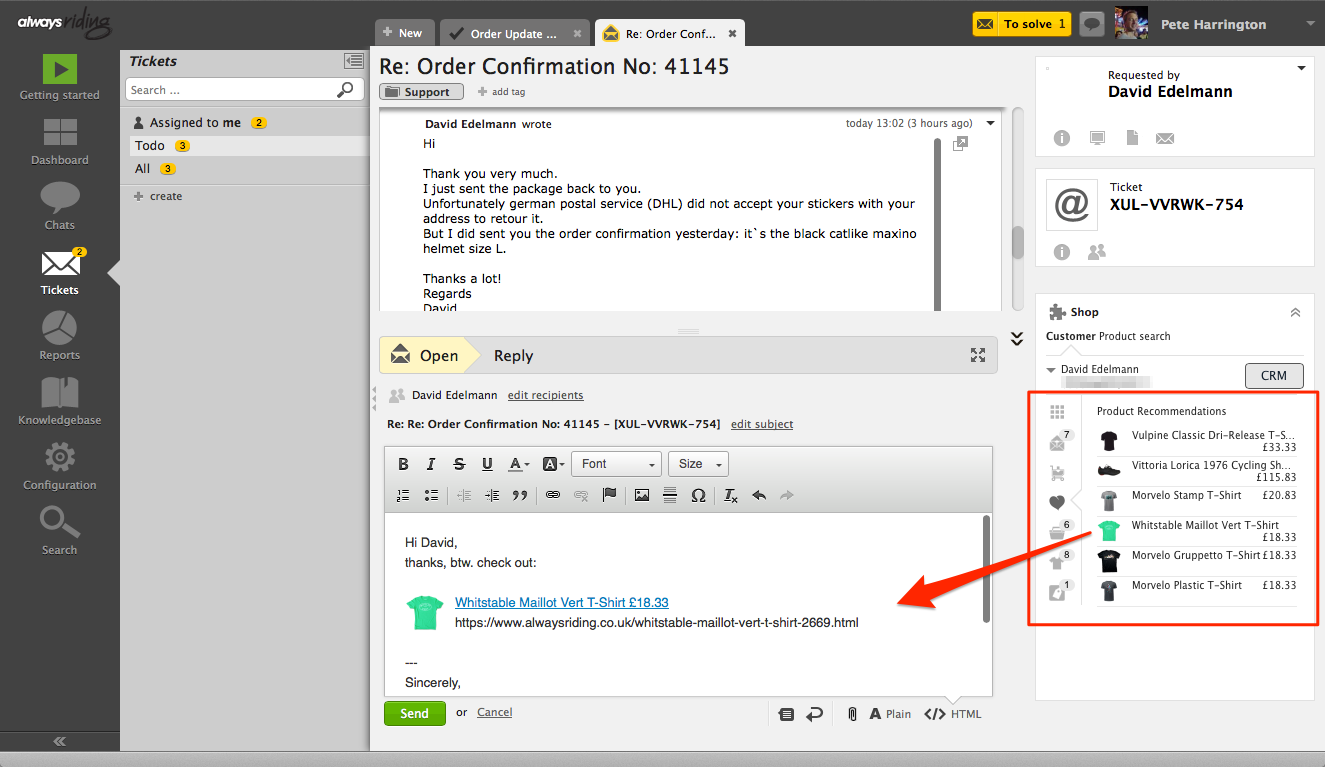Open the Chats section

[x=59, y=207]
